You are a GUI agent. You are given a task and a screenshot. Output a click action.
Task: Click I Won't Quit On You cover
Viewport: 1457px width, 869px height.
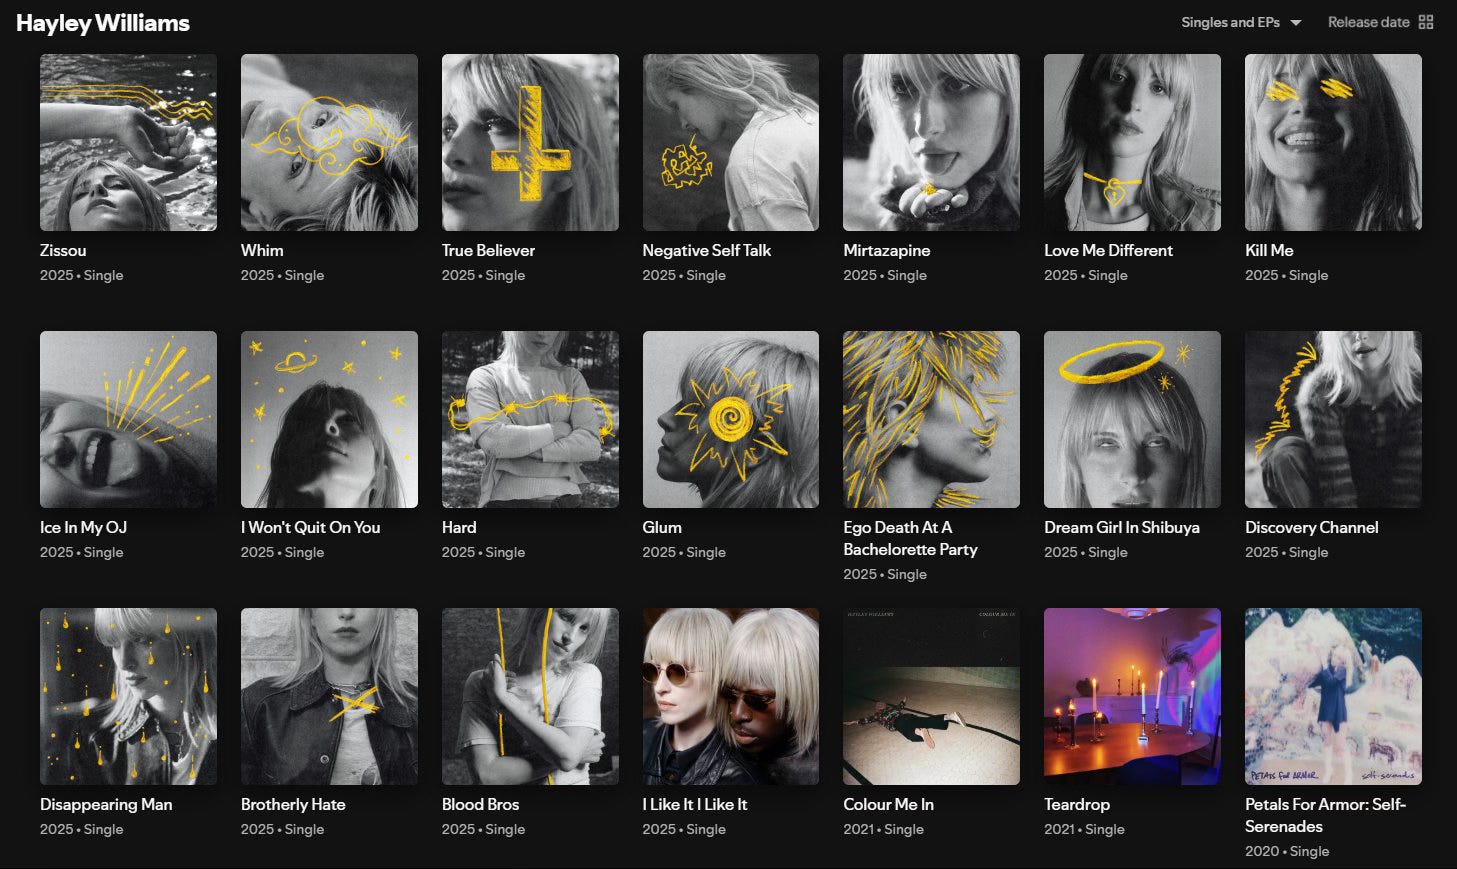click(329, 419)
